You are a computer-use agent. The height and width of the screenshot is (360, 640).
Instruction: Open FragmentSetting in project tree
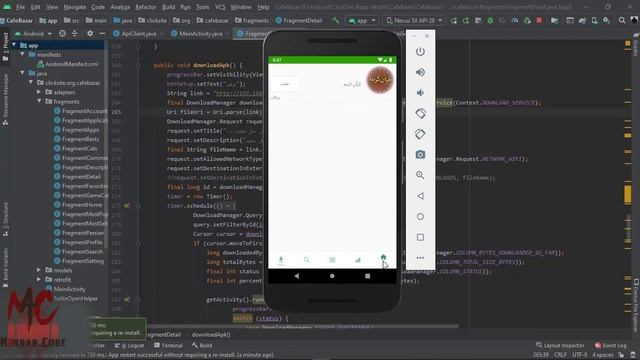coord(82,261)
